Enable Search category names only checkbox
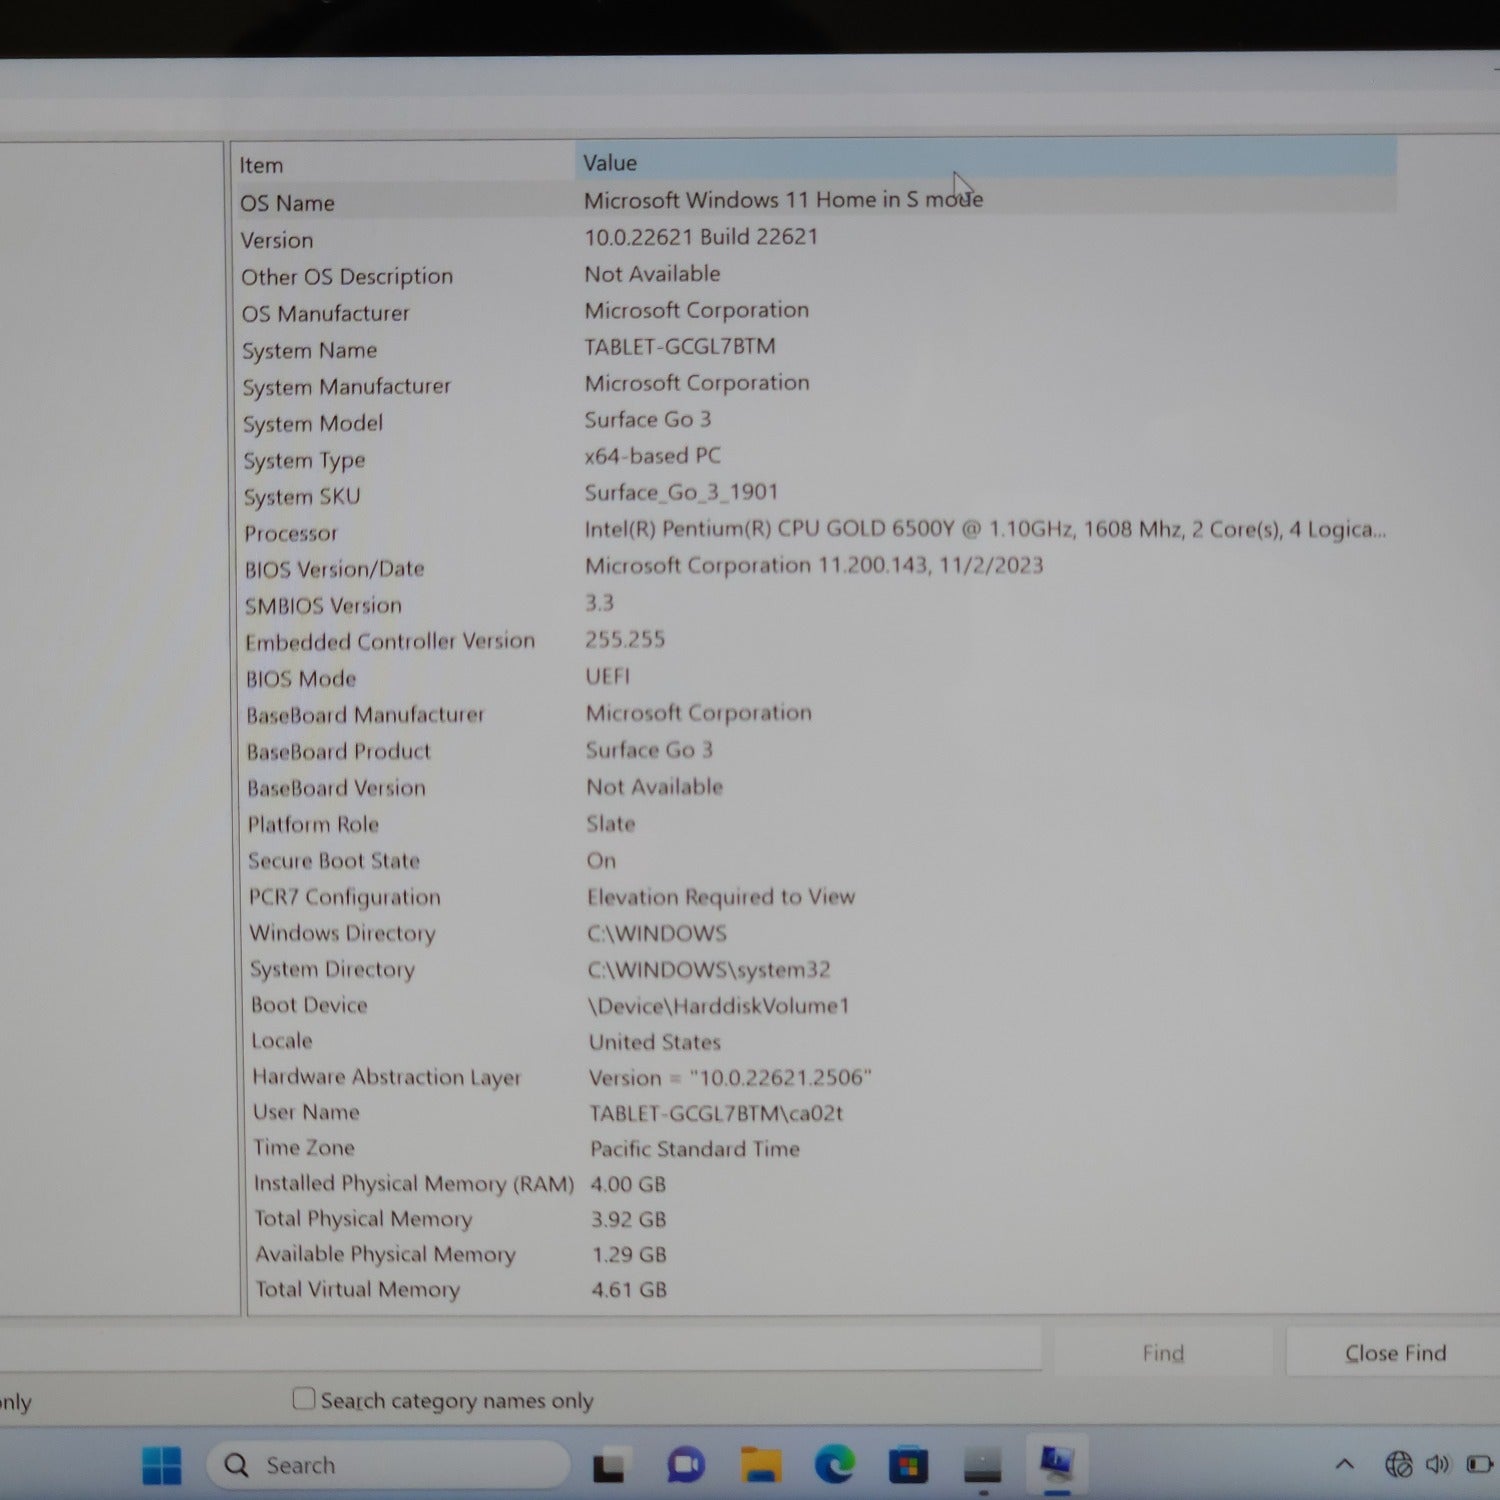Screen dimensions: 1500x1500 click(x=304, y=1398)
